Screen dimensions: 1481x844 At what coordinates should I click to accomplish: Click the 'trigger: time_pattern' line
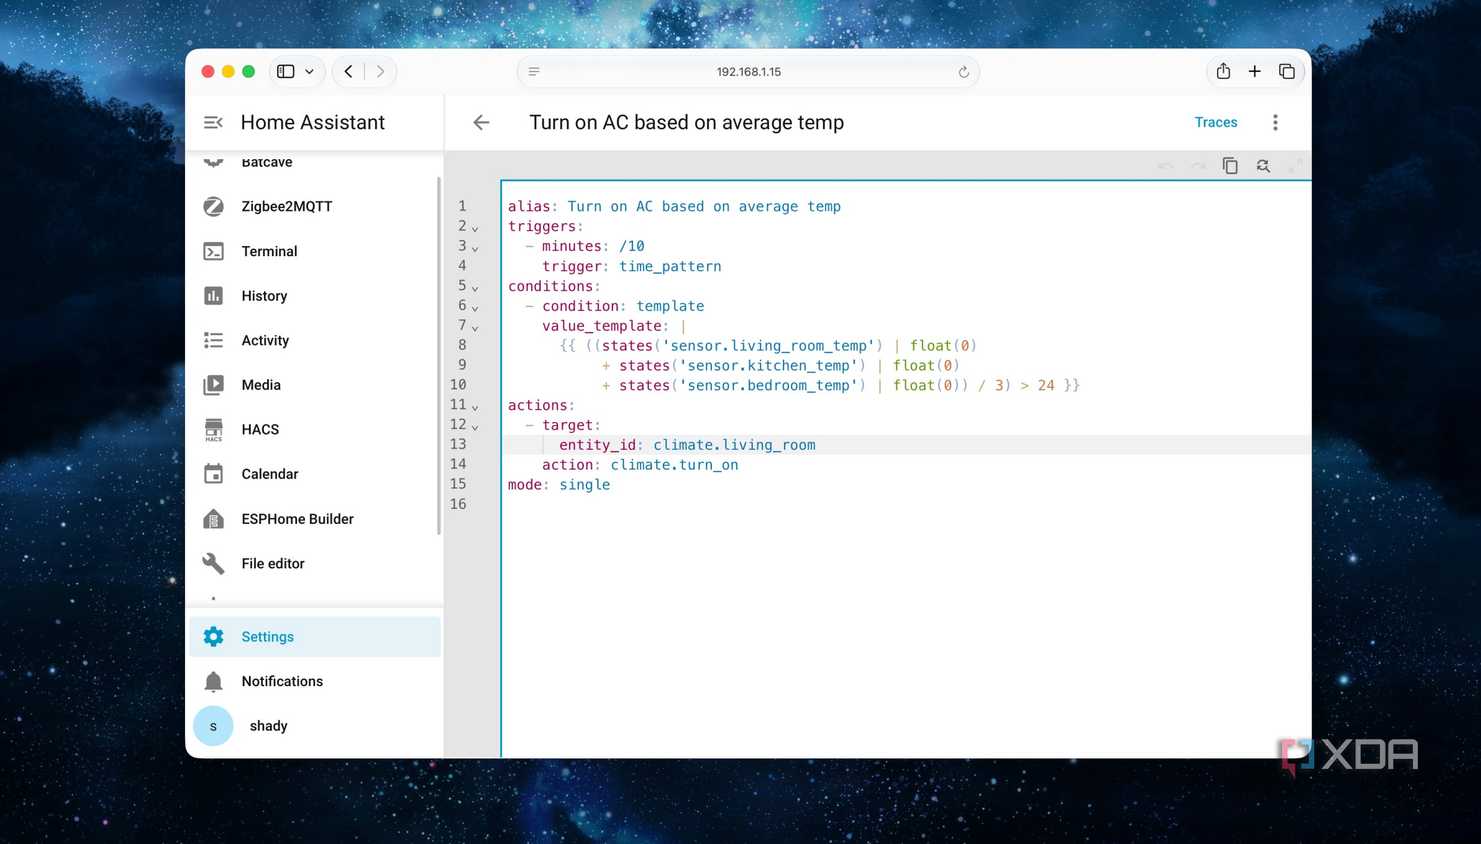631,266
